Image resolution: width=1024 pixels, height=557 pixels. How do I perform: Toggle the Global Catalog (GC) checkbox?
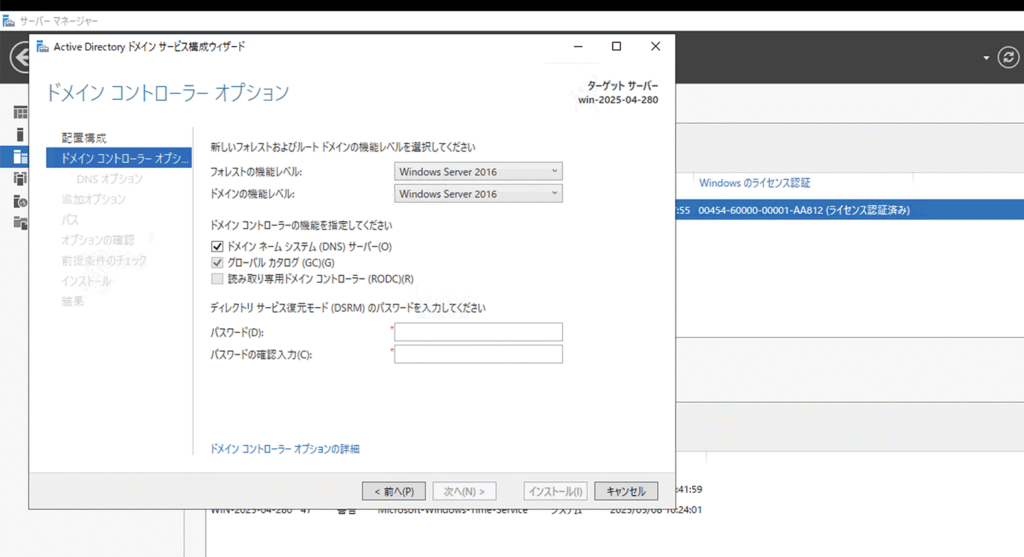[217, 263]
